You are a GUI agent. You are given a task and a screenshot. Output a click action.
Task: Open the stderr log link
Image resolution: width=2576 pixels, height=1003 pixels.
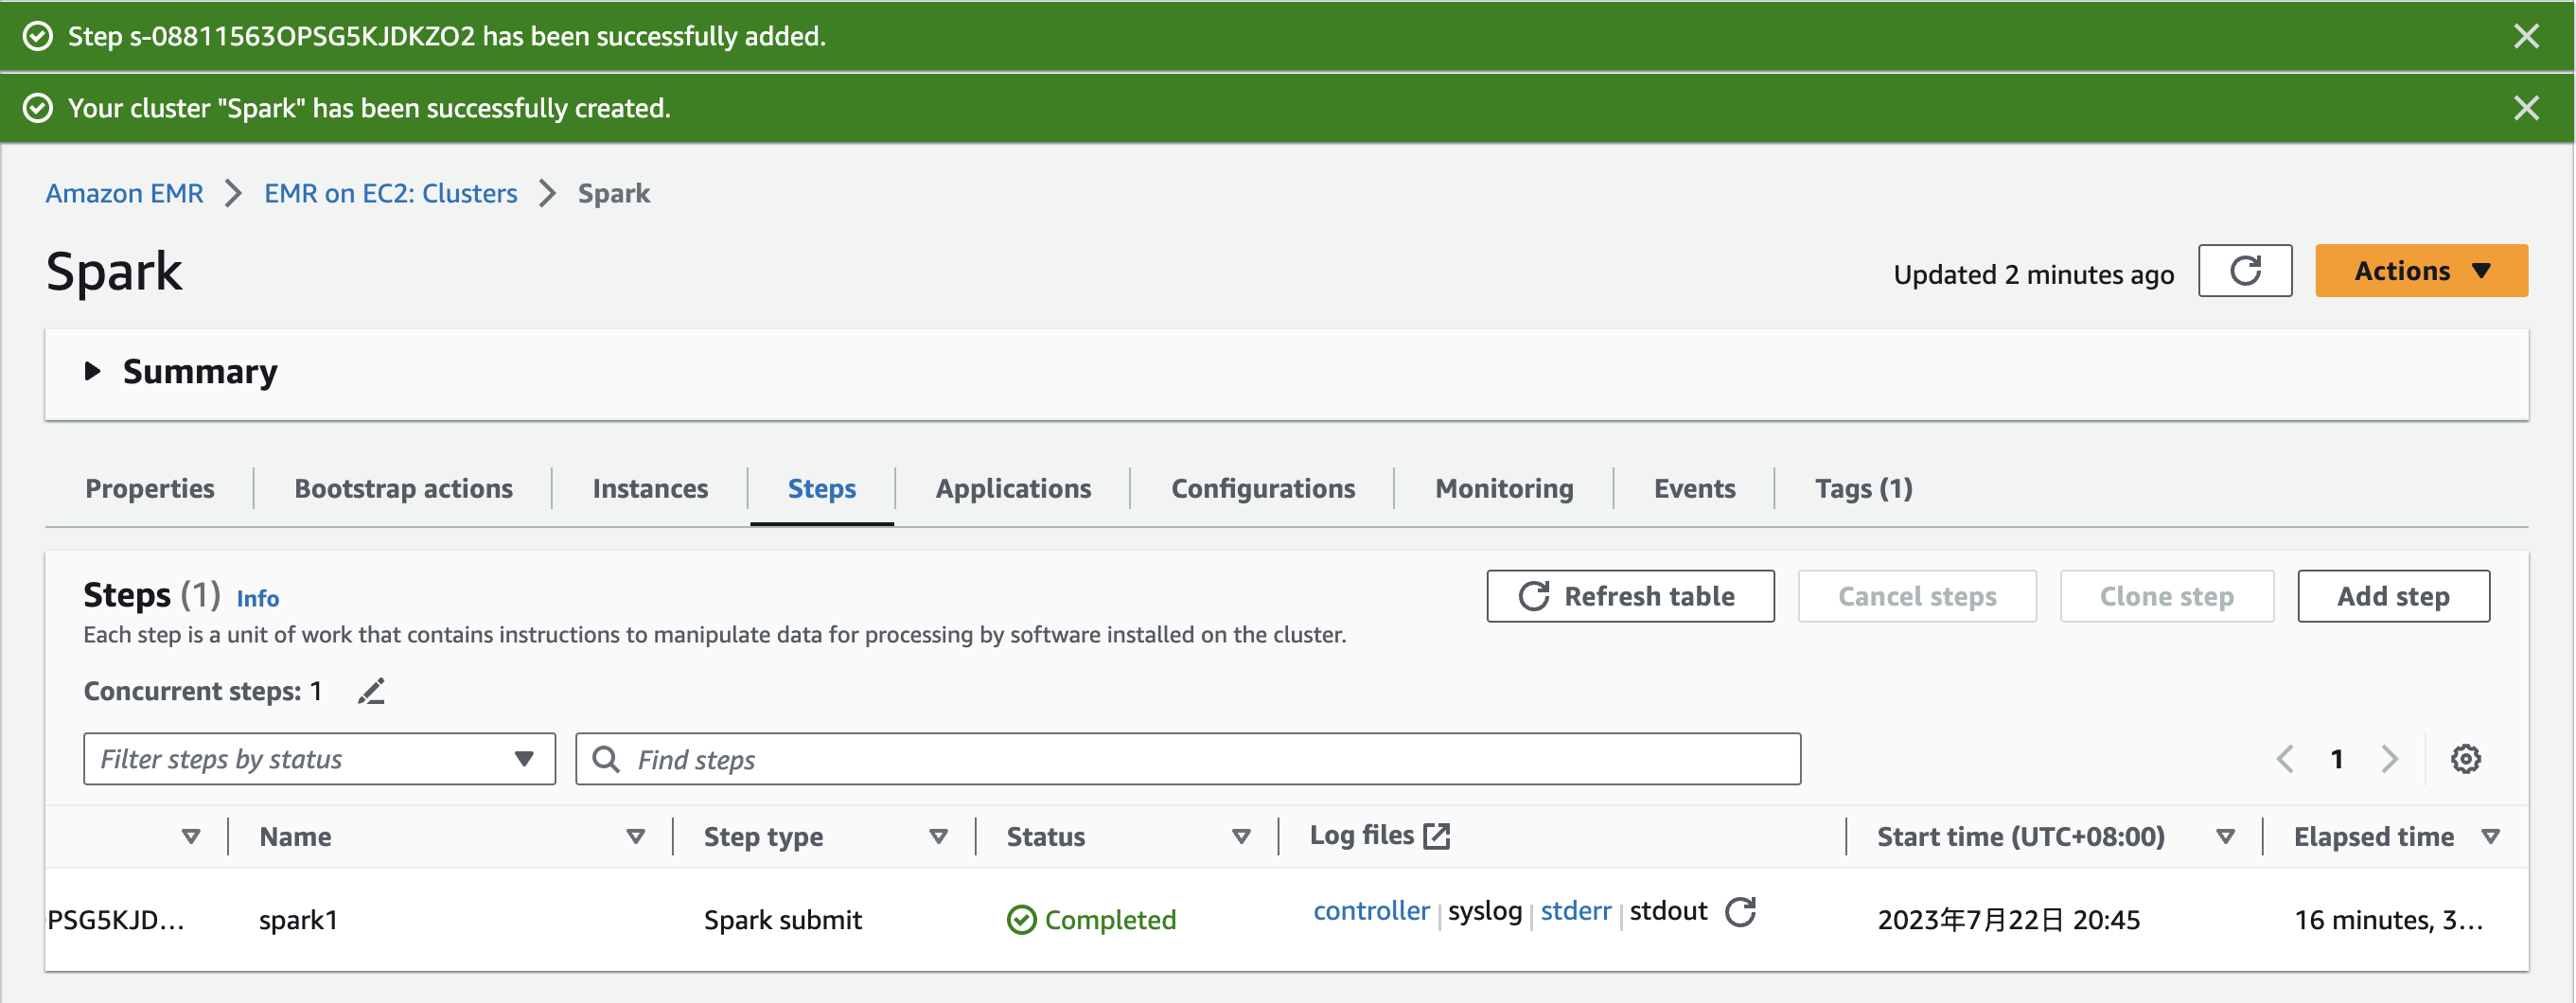click(x=1576, y=911)
